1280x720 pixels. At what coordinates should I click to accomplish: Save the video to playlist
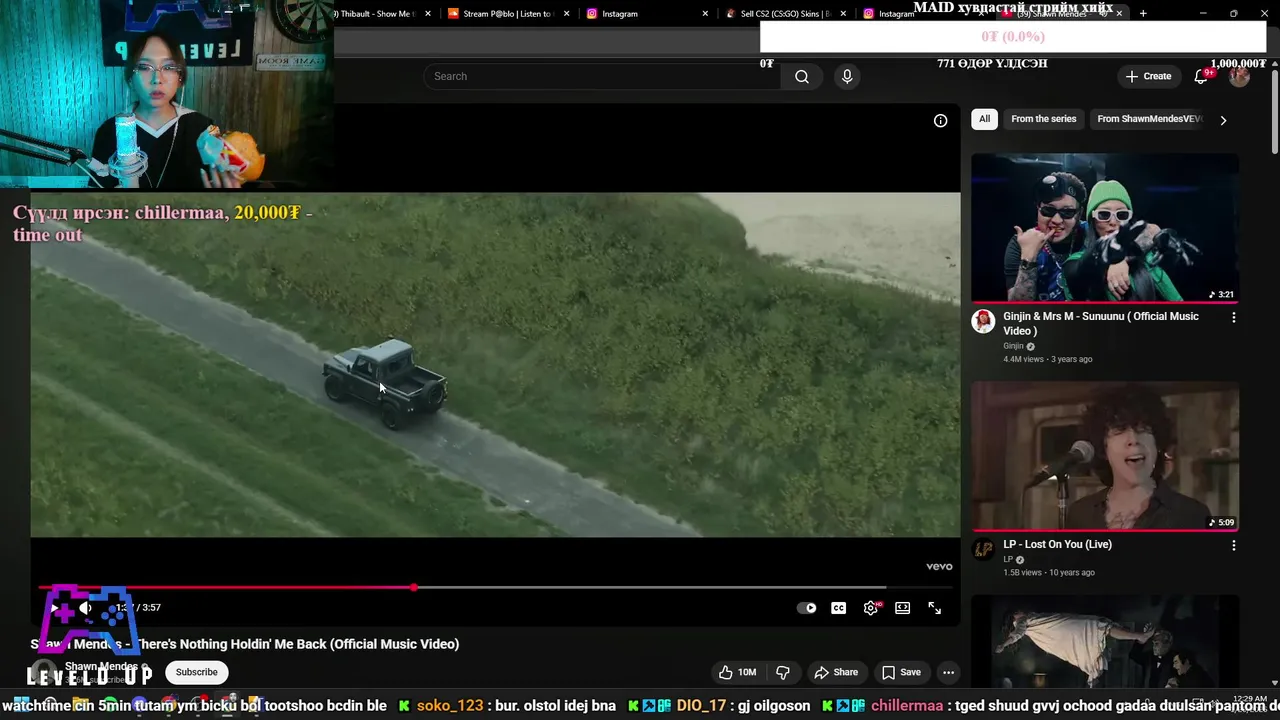click(901, 672)
